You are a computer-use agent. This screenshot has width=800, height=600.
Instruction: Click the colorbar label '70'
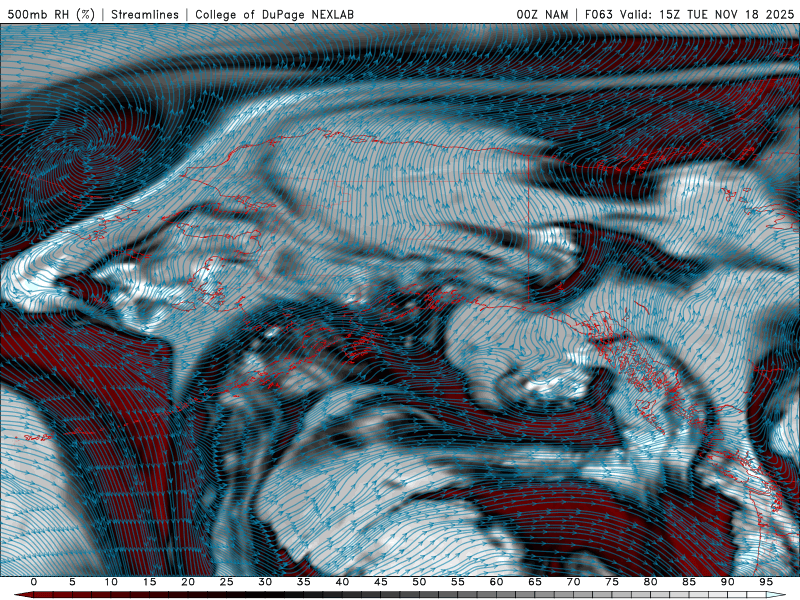click(573, 582)
